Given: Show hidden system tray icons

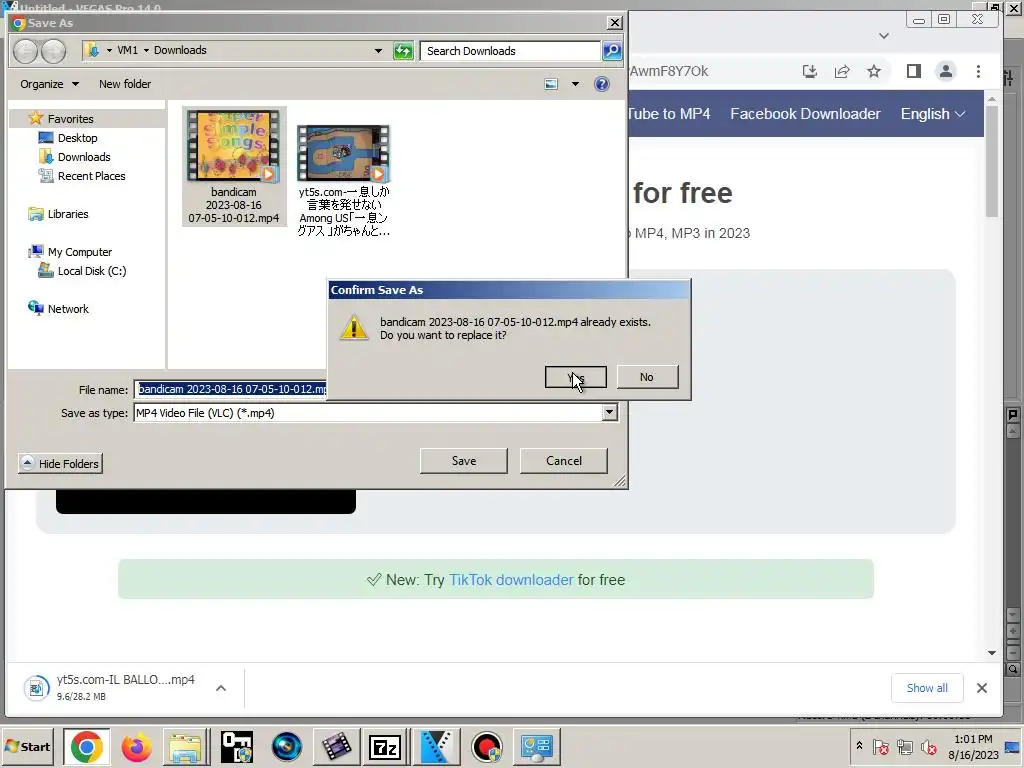Looking at the screenshot, I should (859, 746).
